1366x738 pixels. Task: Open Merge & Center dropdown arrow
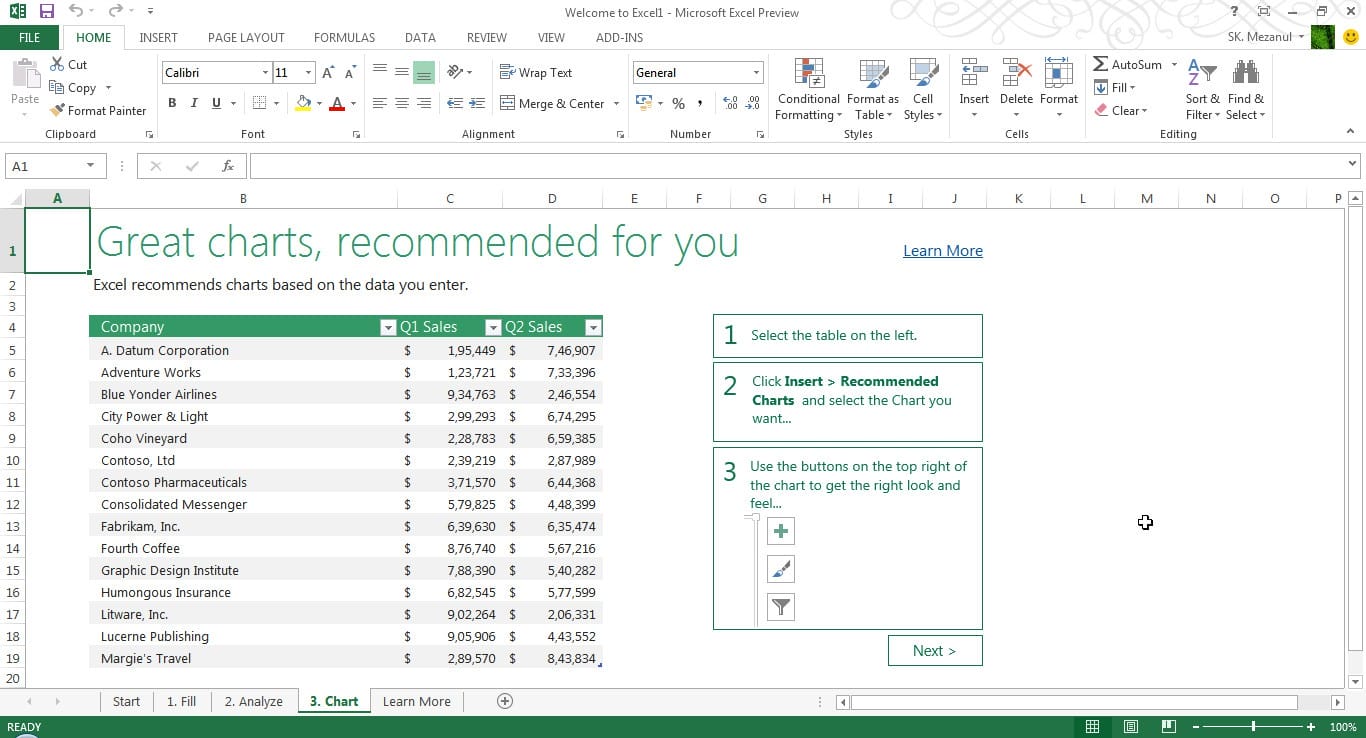tap(616, 103)
